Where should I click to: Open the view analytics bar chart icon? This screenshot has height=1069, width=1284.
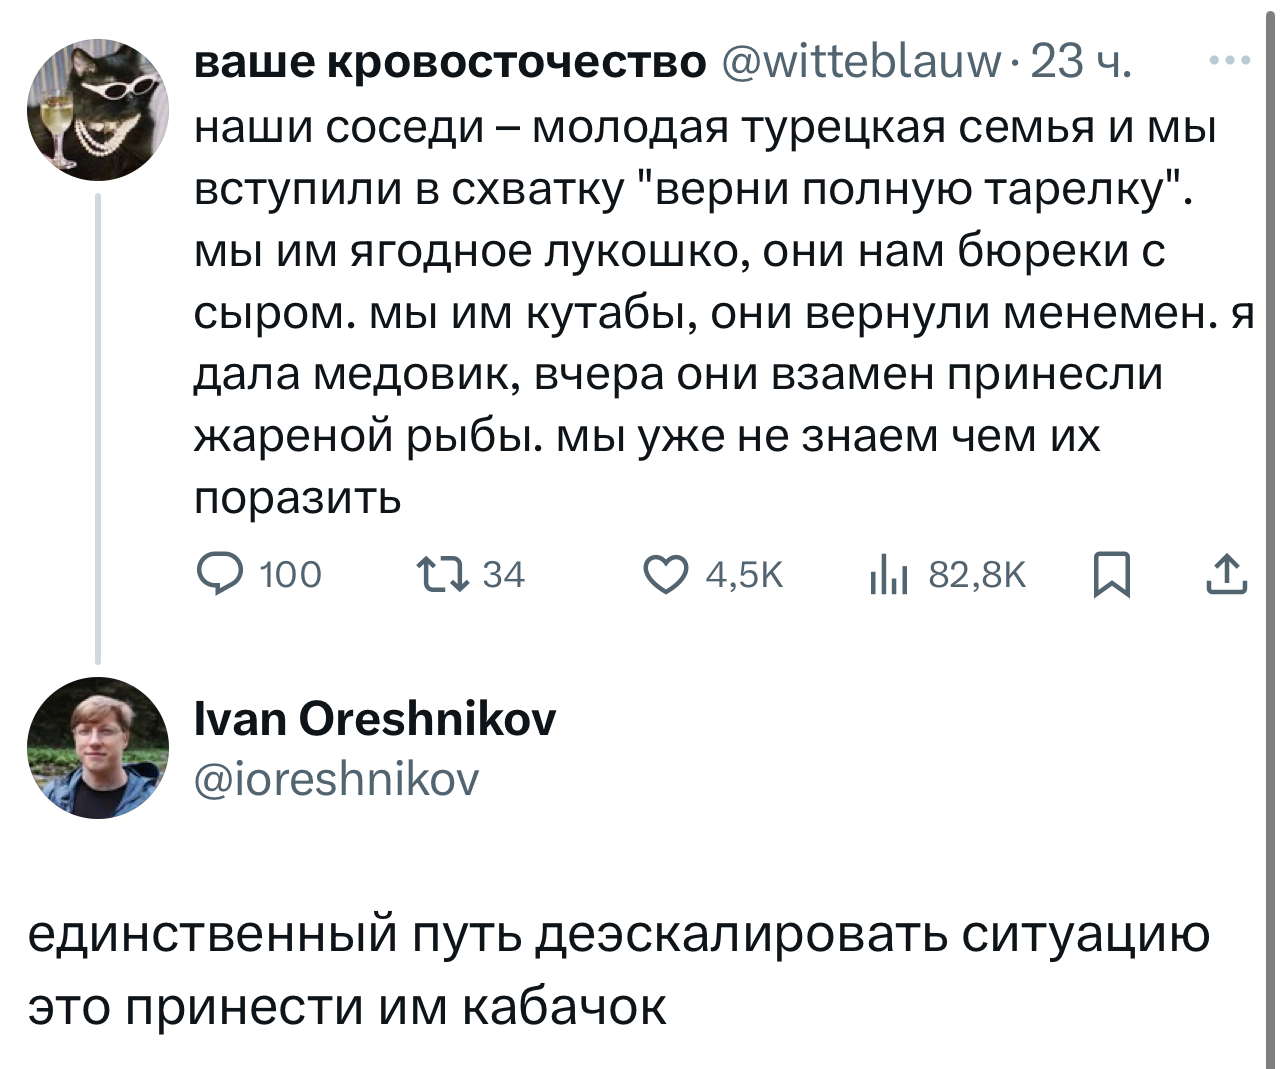[x=888, y=576]
